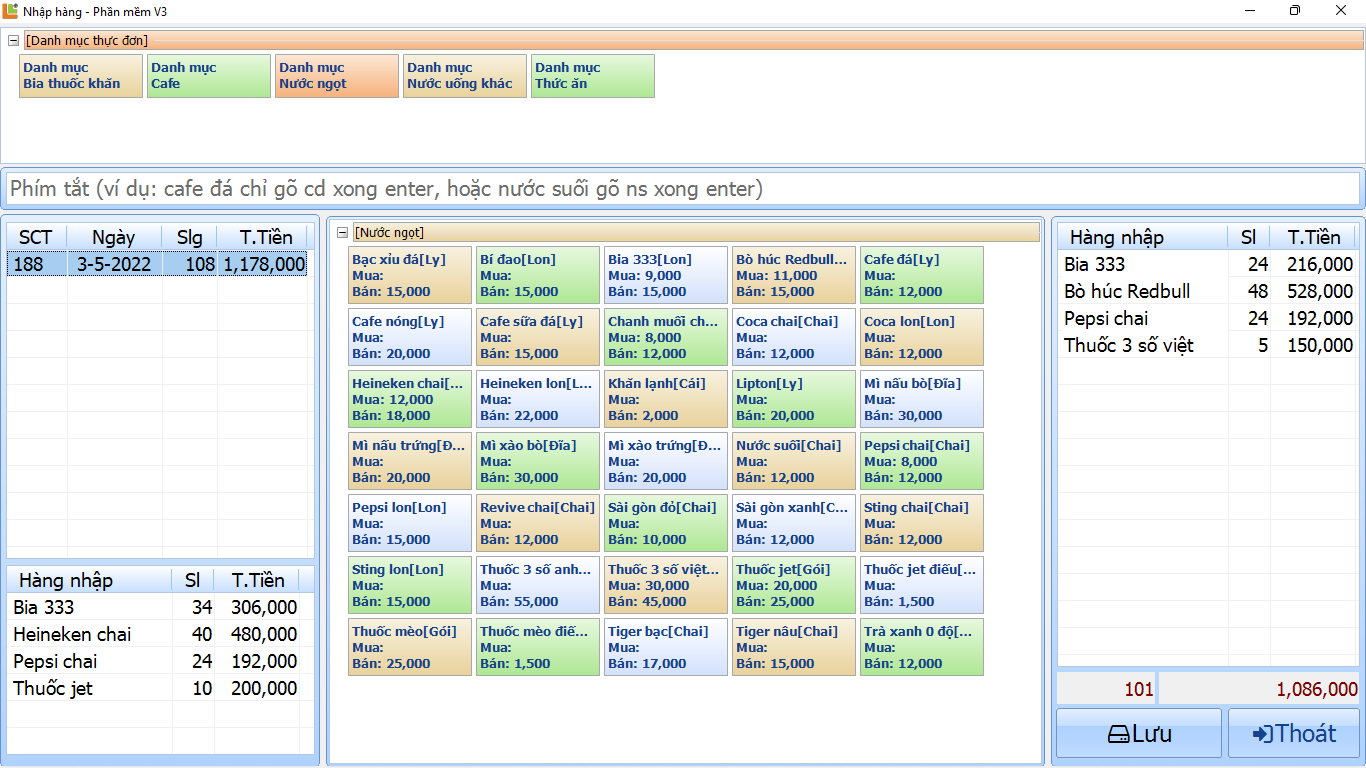Image resolution: width=1366 pixels, height=768 pixels.
Task: Select the Thuốc 3 số việt tile
Action: pyautogui.click(x=666, y=585)
